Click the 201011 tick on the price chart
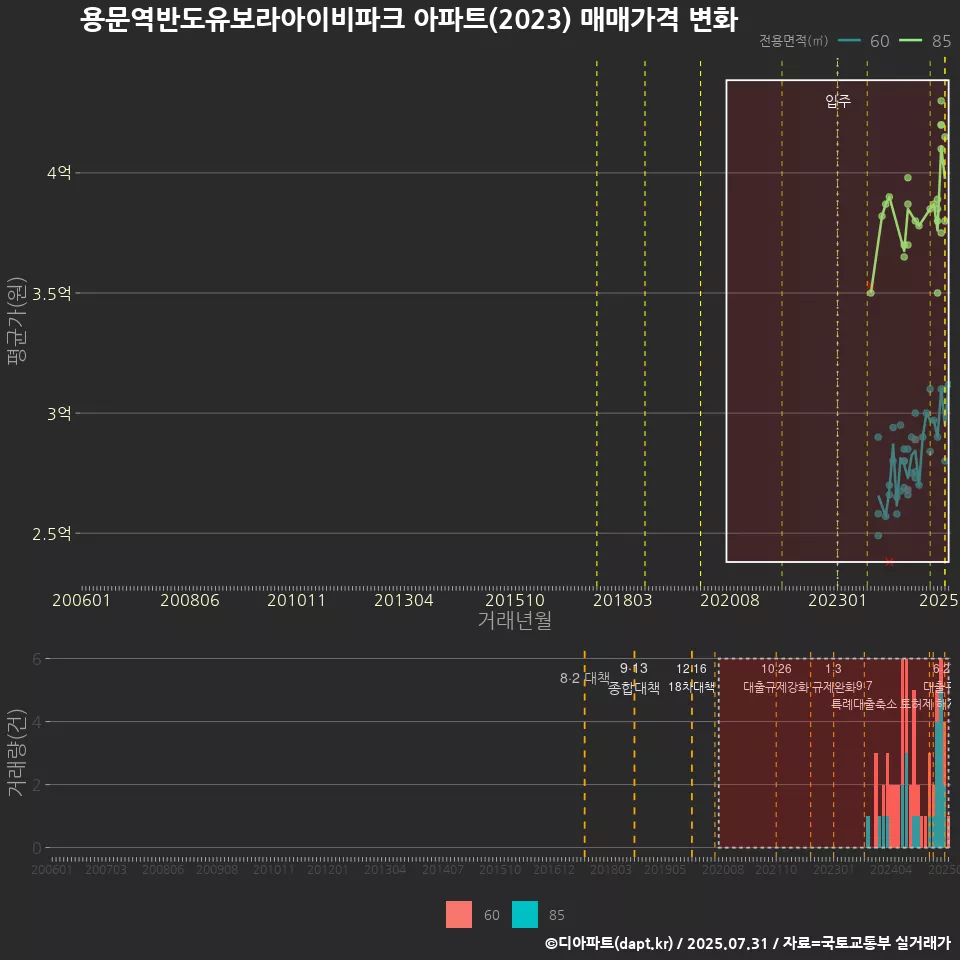The width and height of the screenshot is (960, 960). 296,600
